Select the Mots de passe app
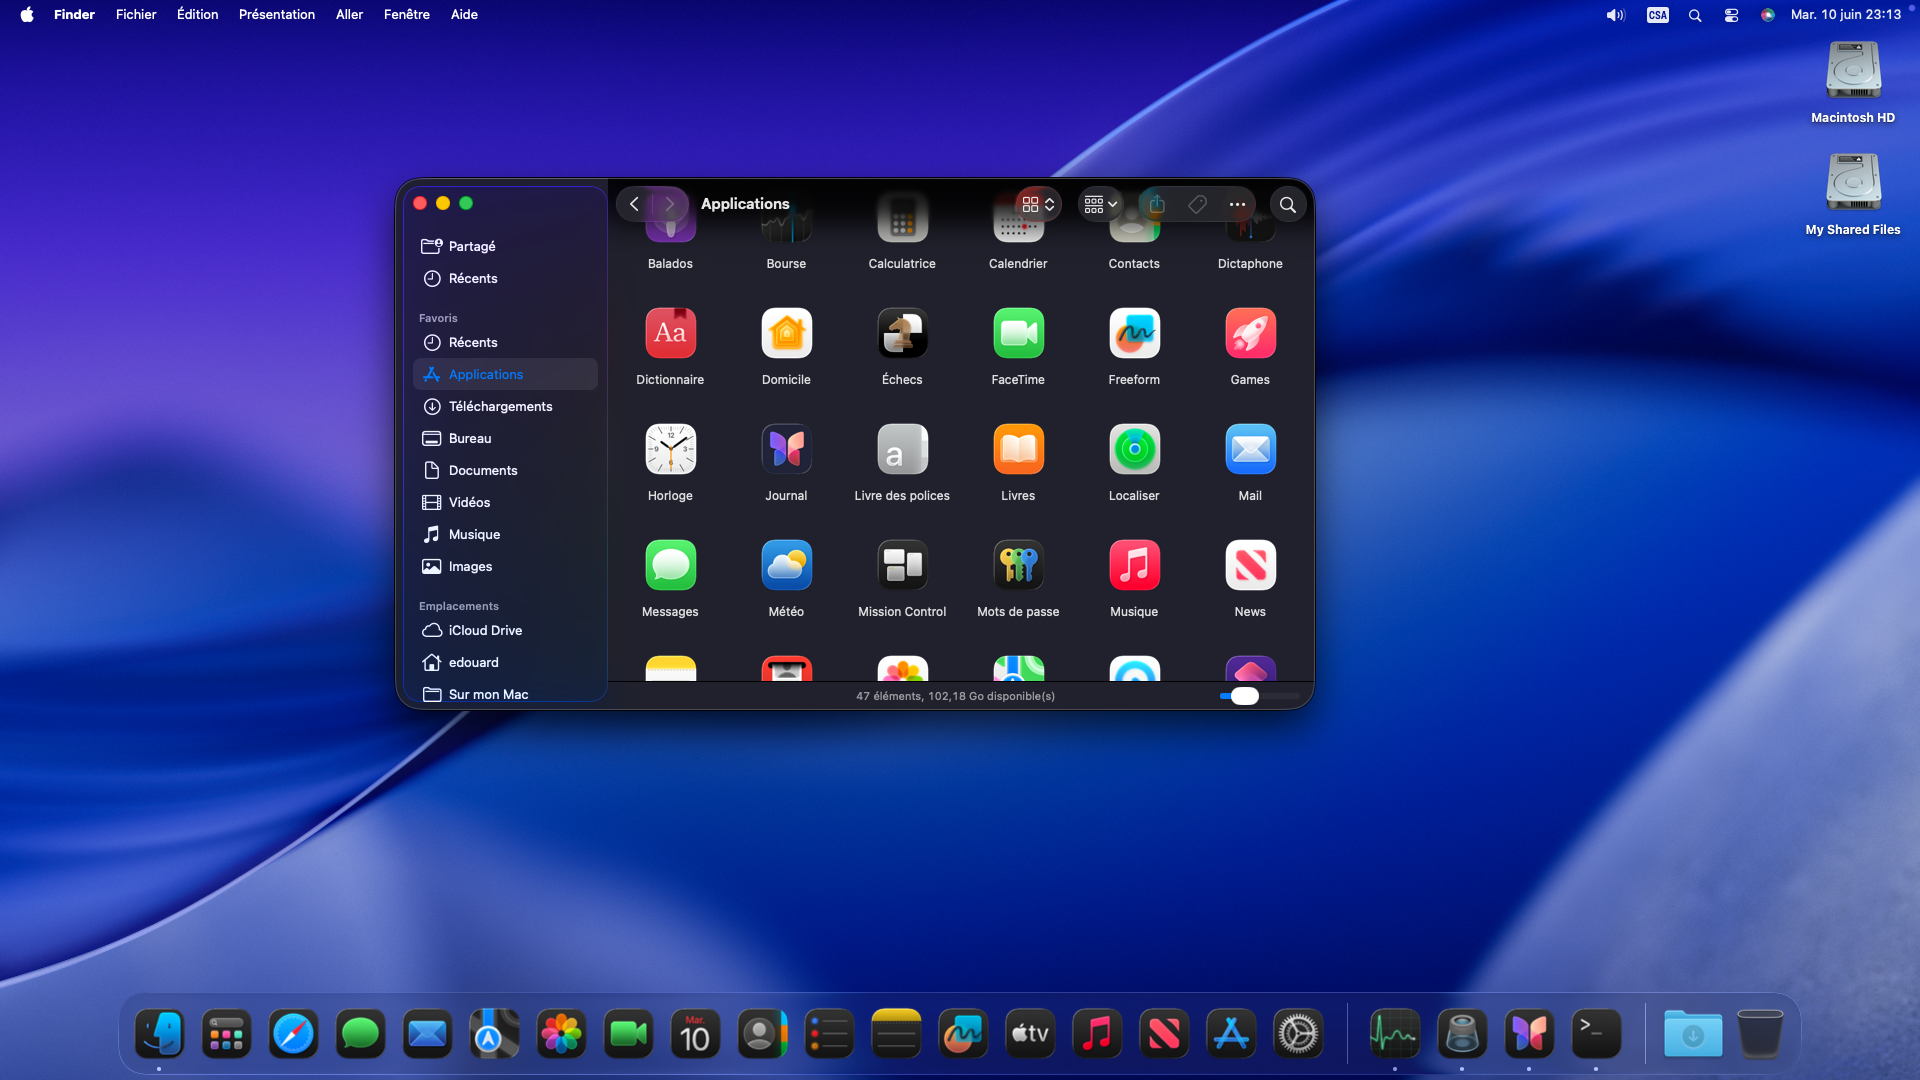This screenshot has width=1920, height=1080. [x=1018, y=566]
